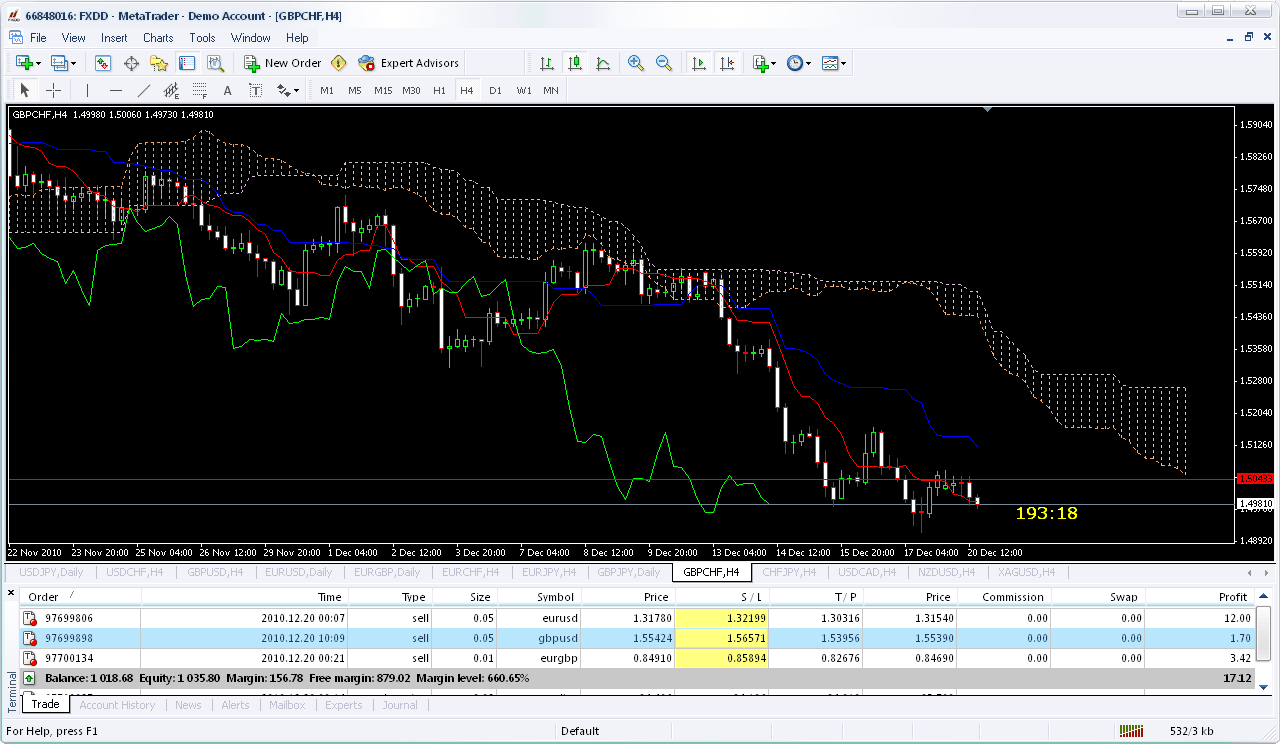The width and height of the screenshot is (1280, 744).
Task: Open the Insert menu
Action: pyautogui.click(x=114, y=38)
